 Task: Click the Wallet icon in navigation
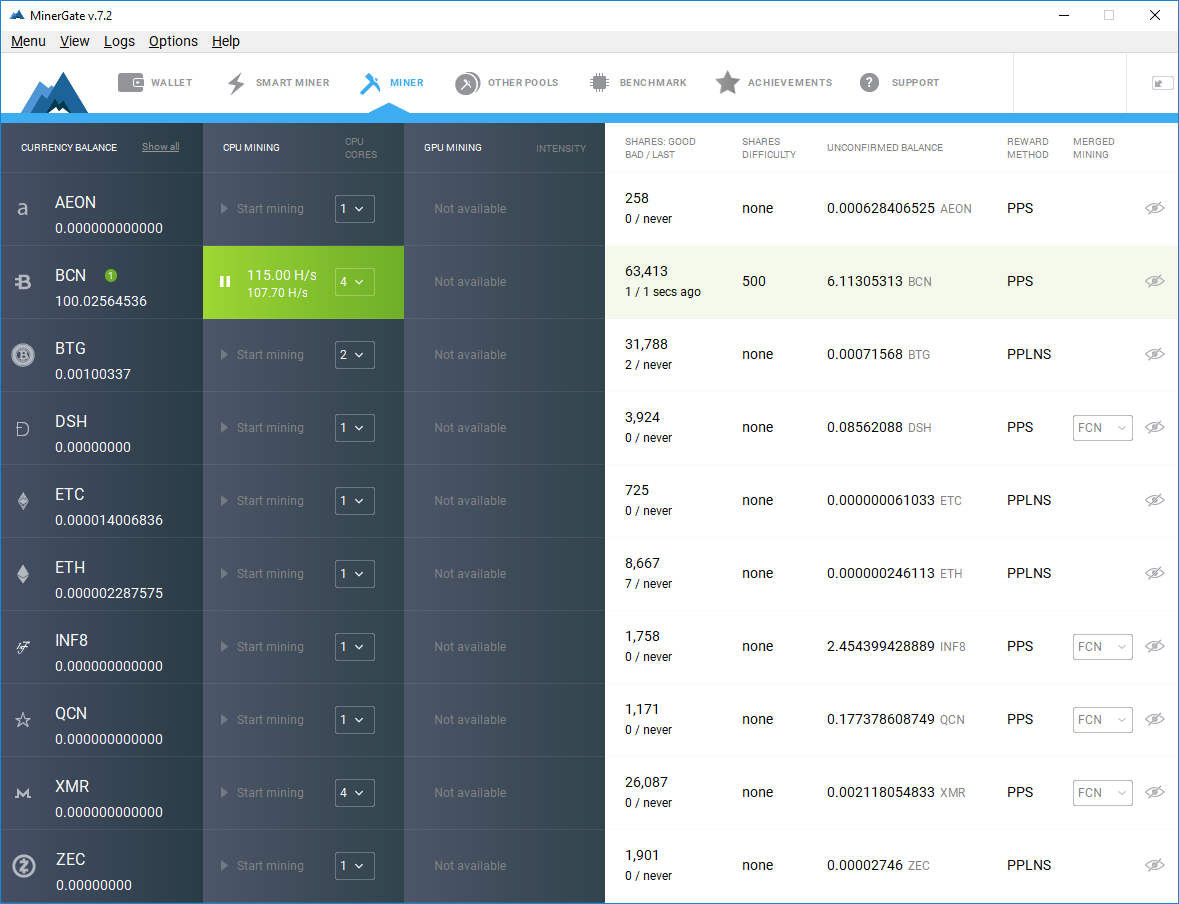(131, 82)
